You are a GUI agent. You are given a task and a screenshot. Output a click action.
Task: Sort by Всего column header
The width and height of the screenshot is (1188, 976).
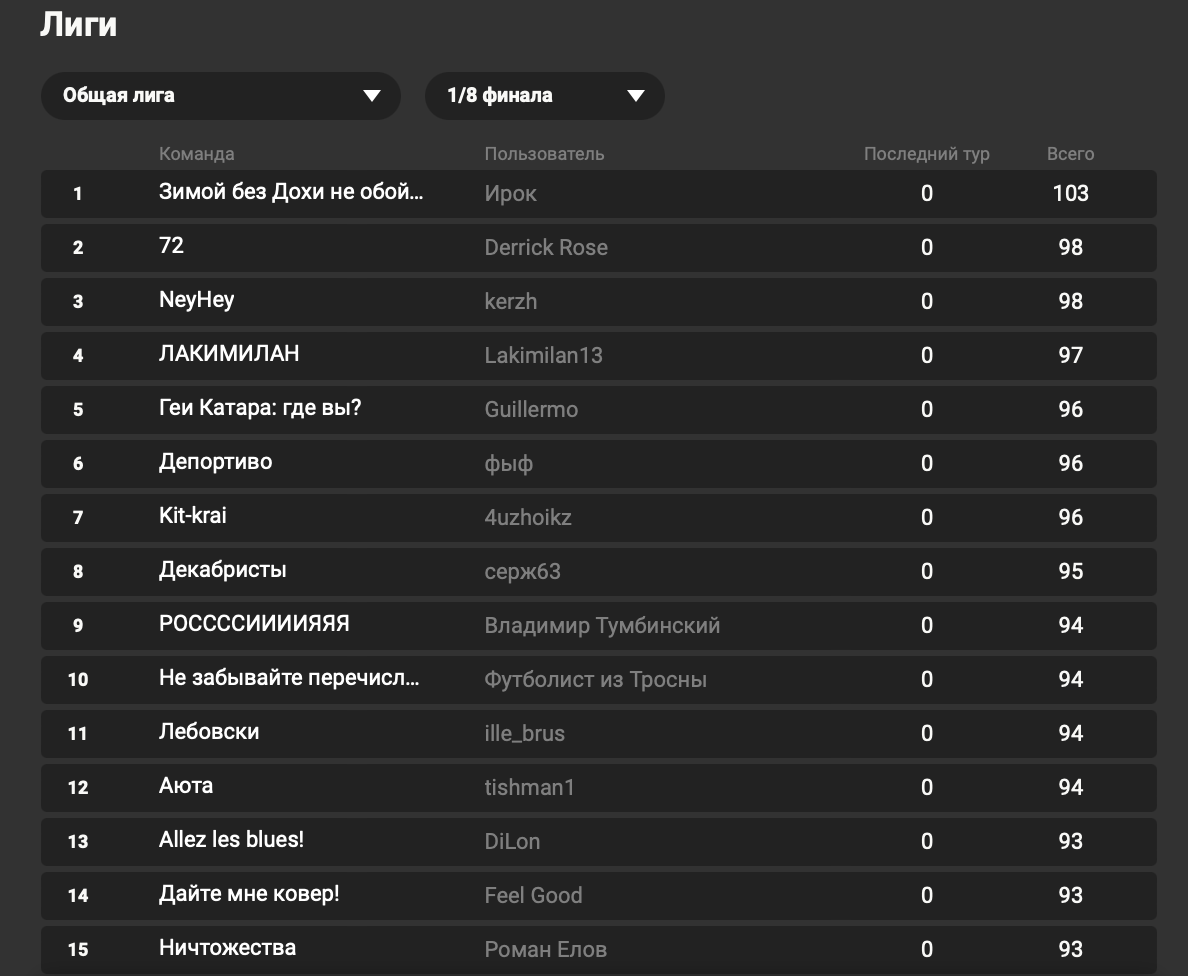coord(1071,154)
